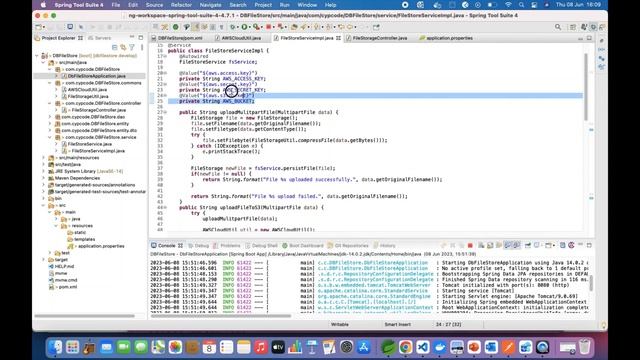Open Music app from the Dock
The image size is (640, 360).
261,347
